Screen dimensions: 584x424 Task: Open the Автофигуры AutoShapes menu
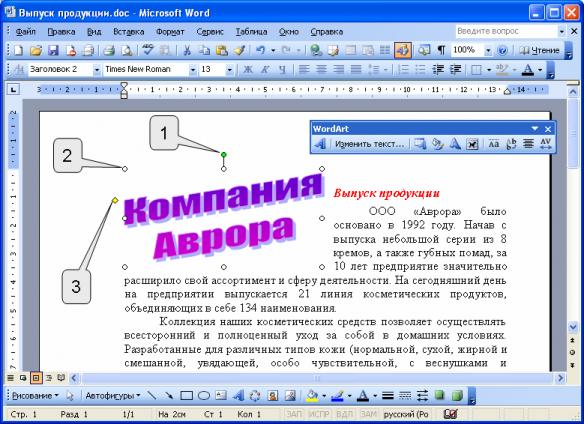click(113, 395)
